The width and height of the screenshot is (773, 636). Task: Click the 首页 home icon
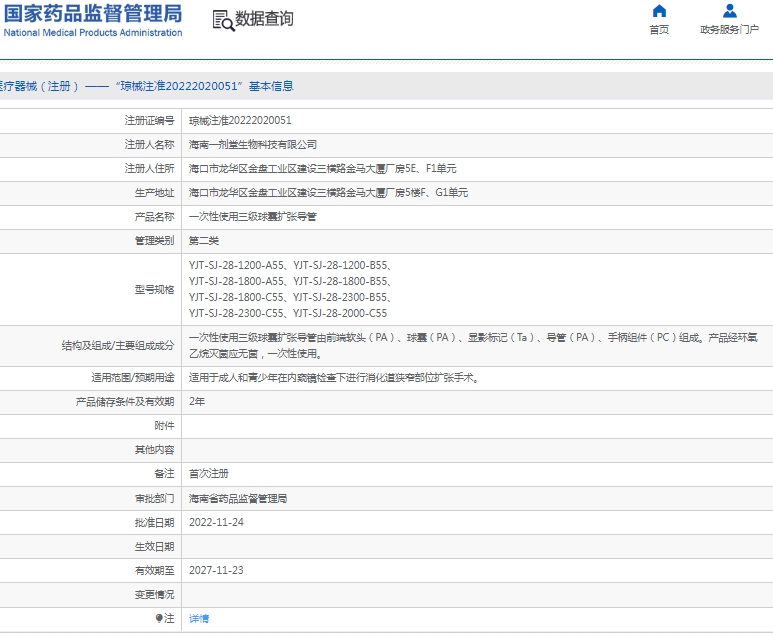point(659,11)
